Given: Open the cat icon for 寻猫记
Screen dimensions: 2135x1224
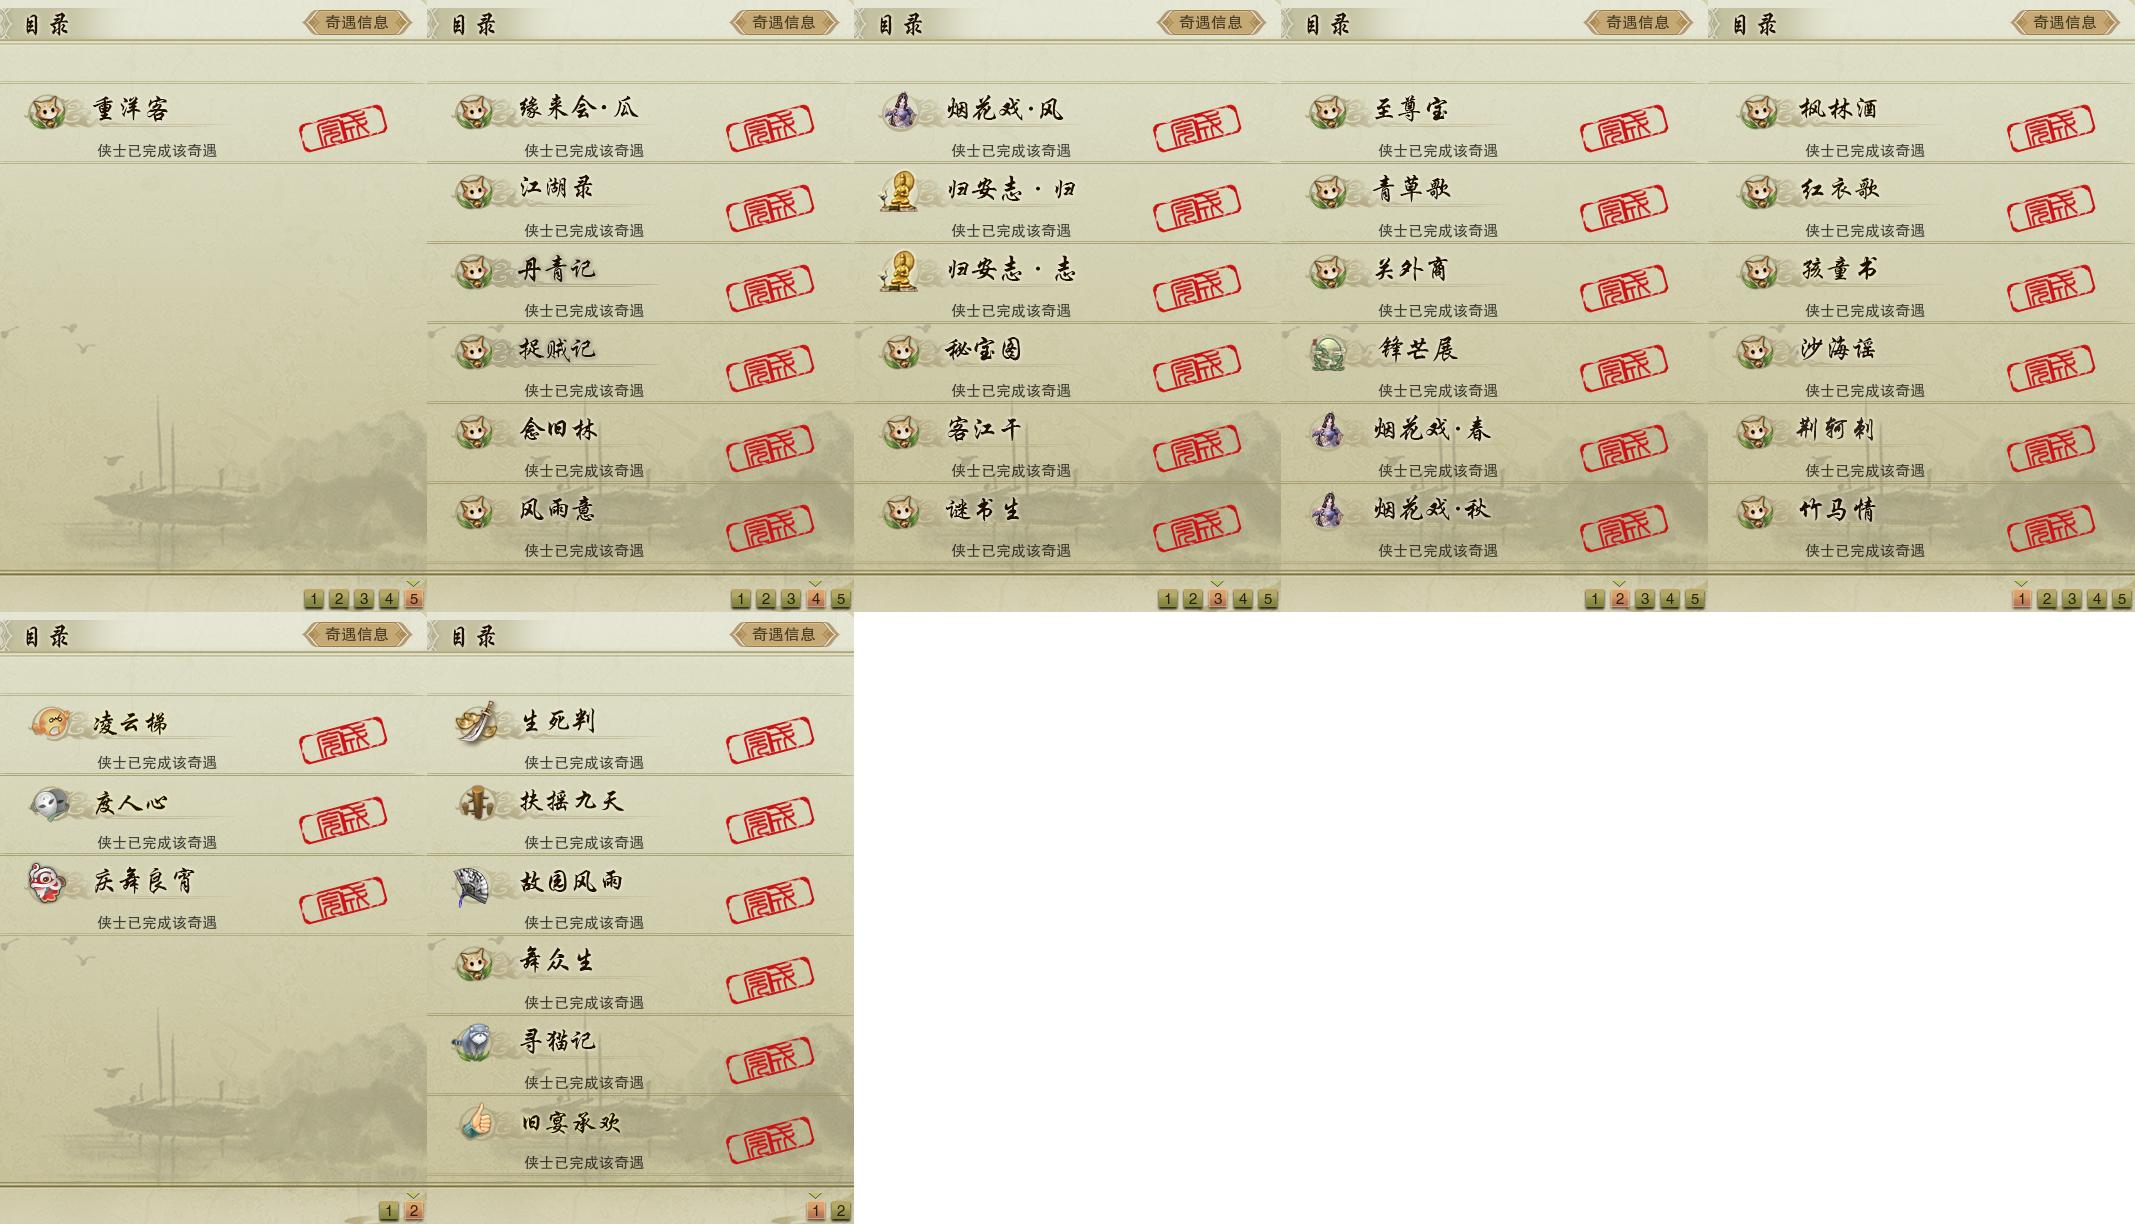Looking at the screenshot, I should 473,1042.
